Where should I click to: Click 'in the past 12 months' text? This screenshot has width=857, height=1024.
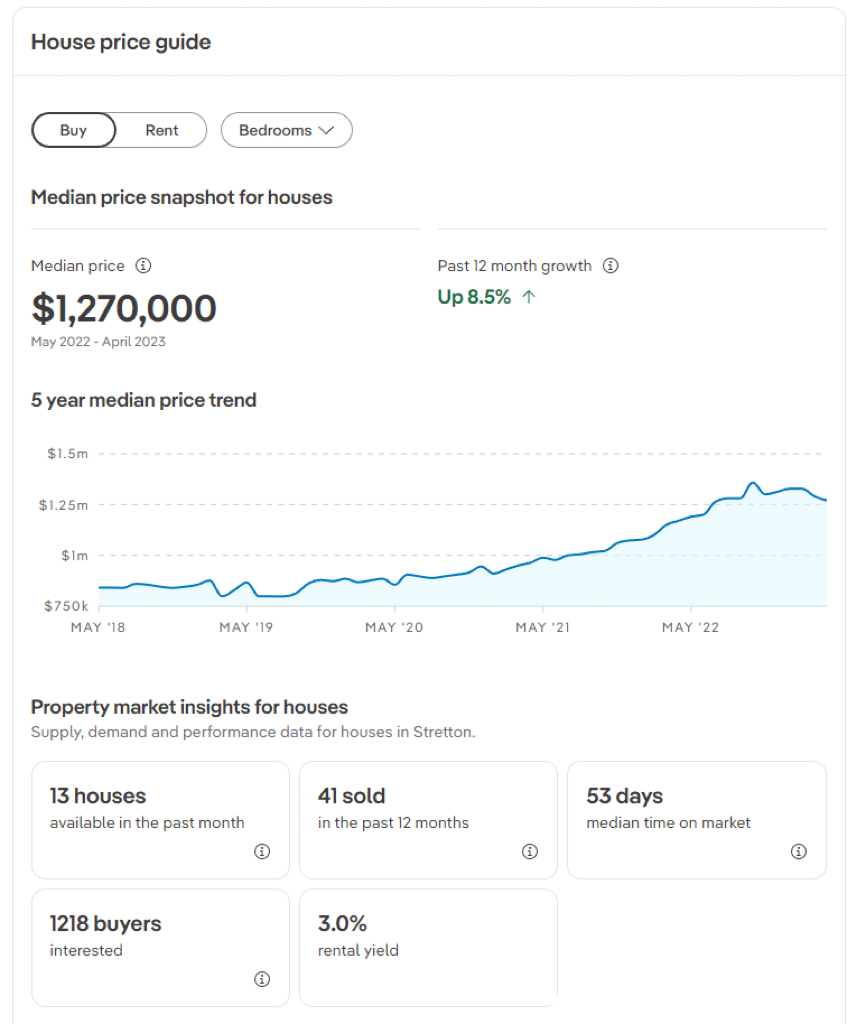point(393,823)
